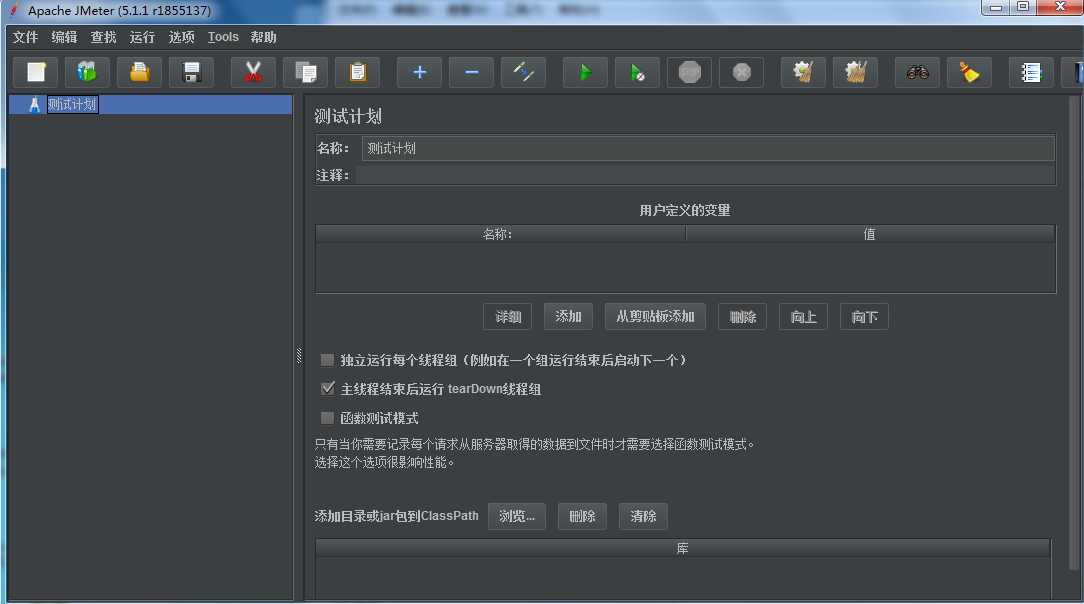Viewport: 1084px width, 604px height.
Task: Click the 名称 input field containing 测试计划
Action: pyautogui.click(x=708, y=149)
